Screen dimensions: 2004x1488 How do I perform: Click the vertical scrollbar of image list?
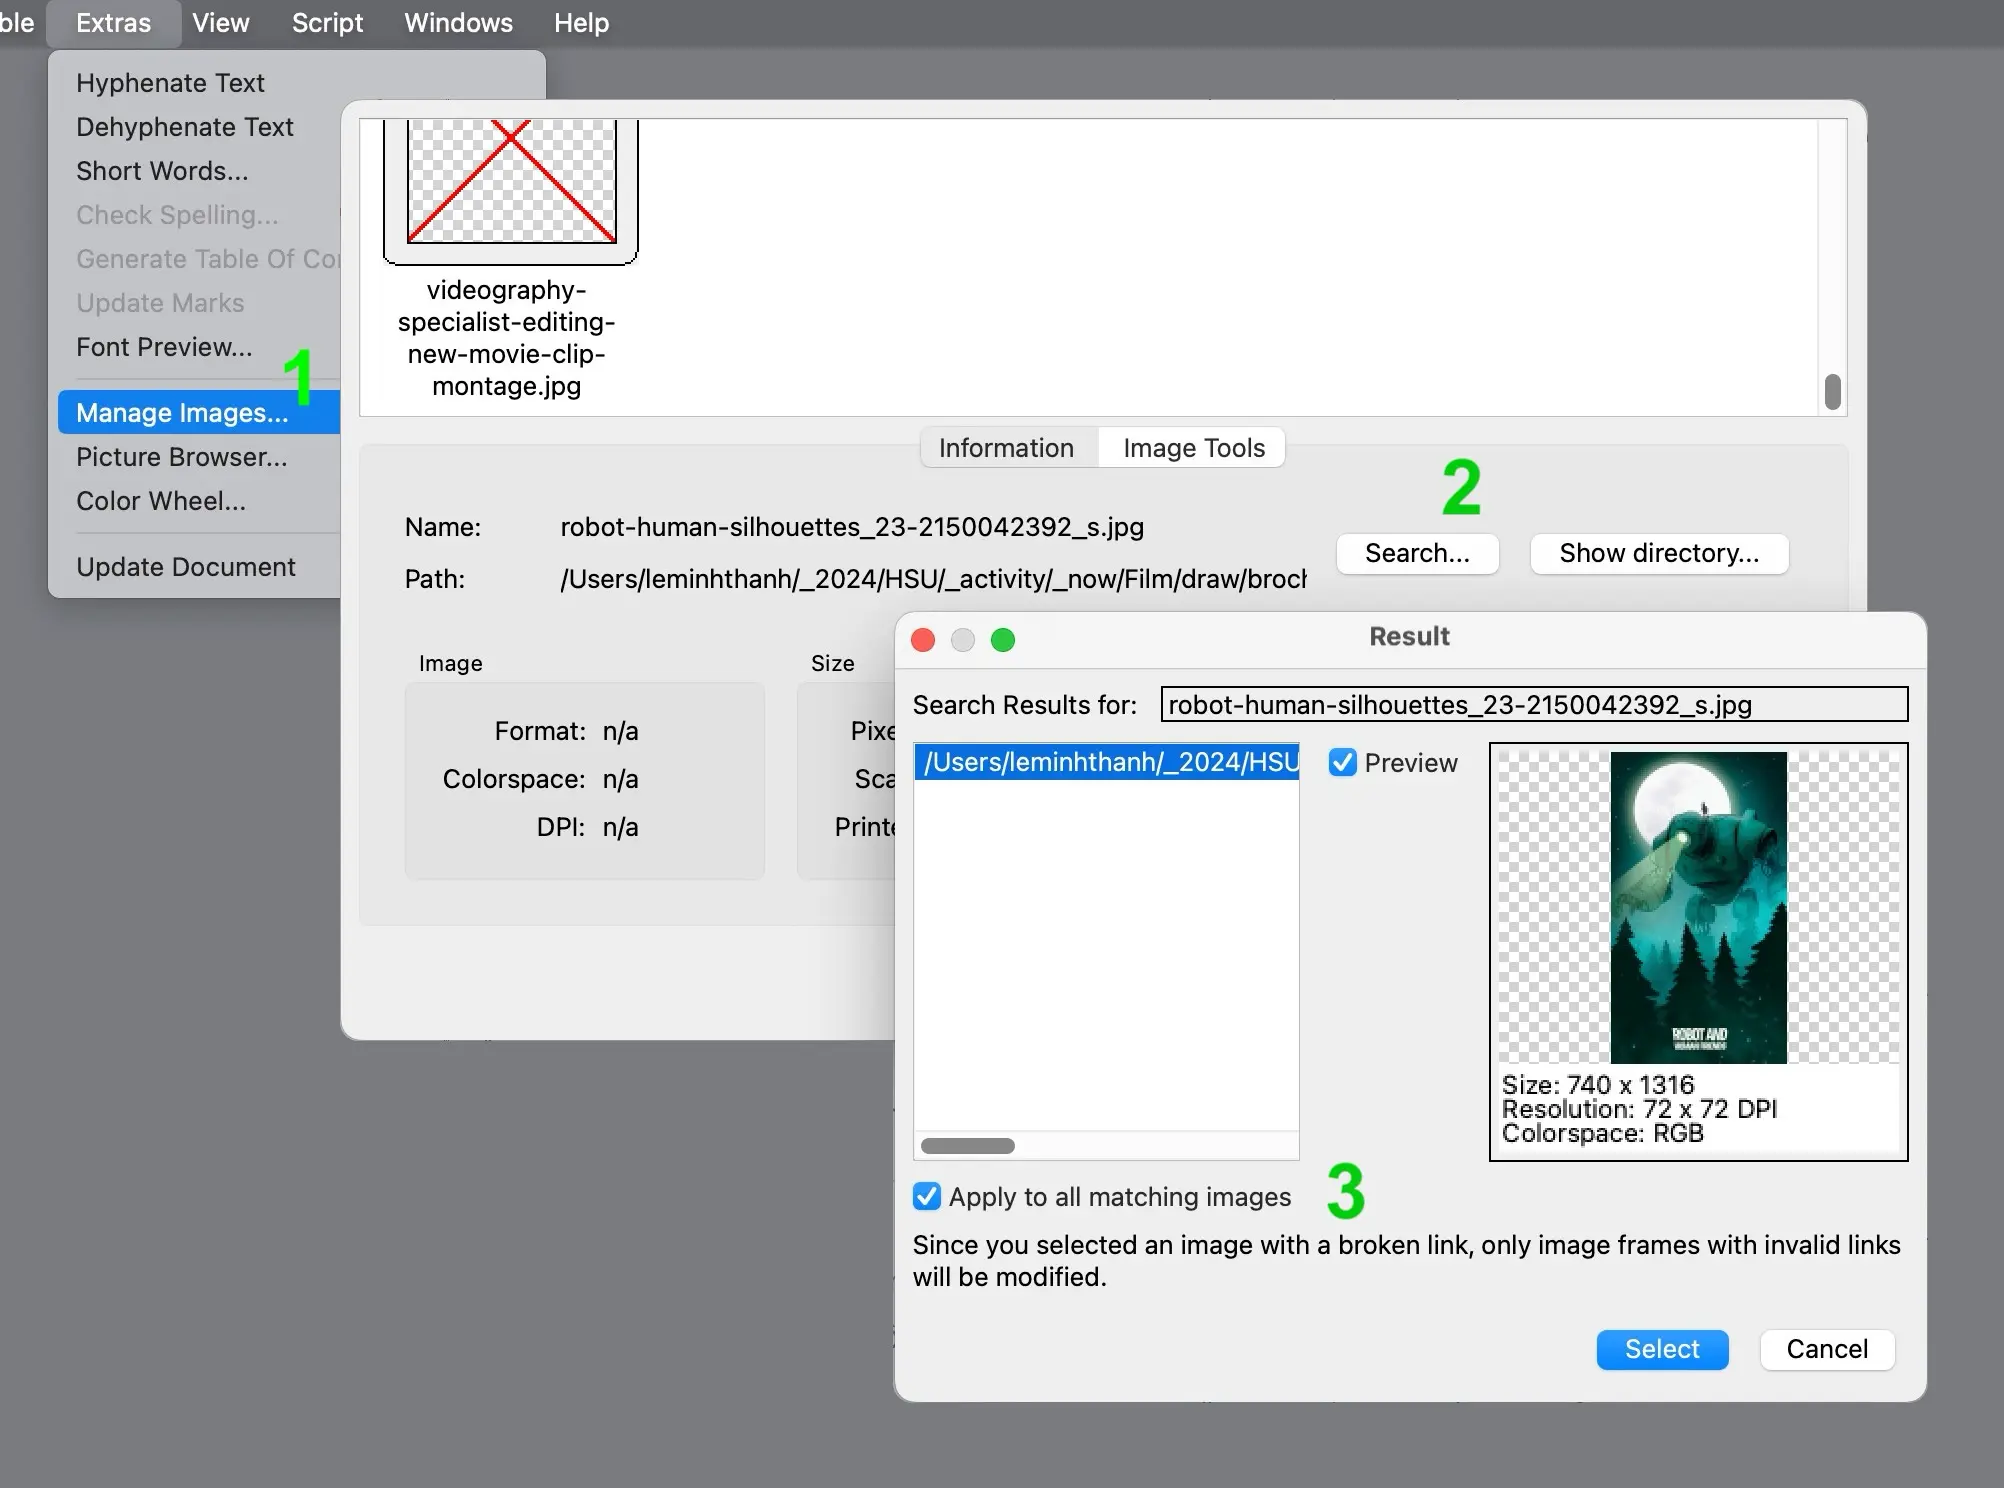point(1832,392)
